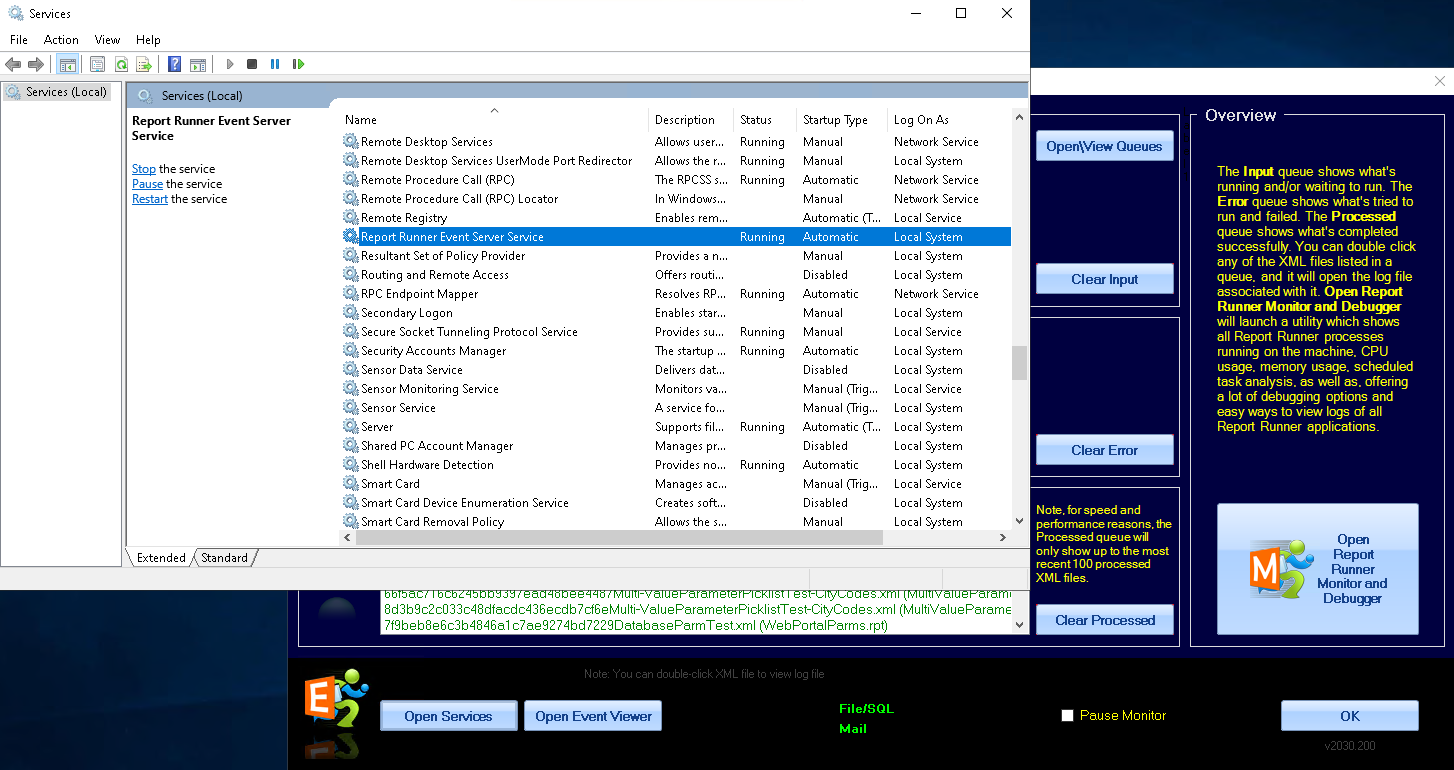Click the gear icon beside Remote Registry
This screenshot has width=1454, height=770.
click(351, 217)
